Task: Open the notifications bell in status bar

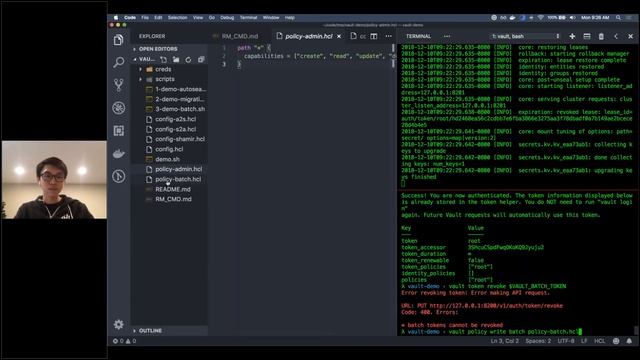Action: tap(629, 341)
